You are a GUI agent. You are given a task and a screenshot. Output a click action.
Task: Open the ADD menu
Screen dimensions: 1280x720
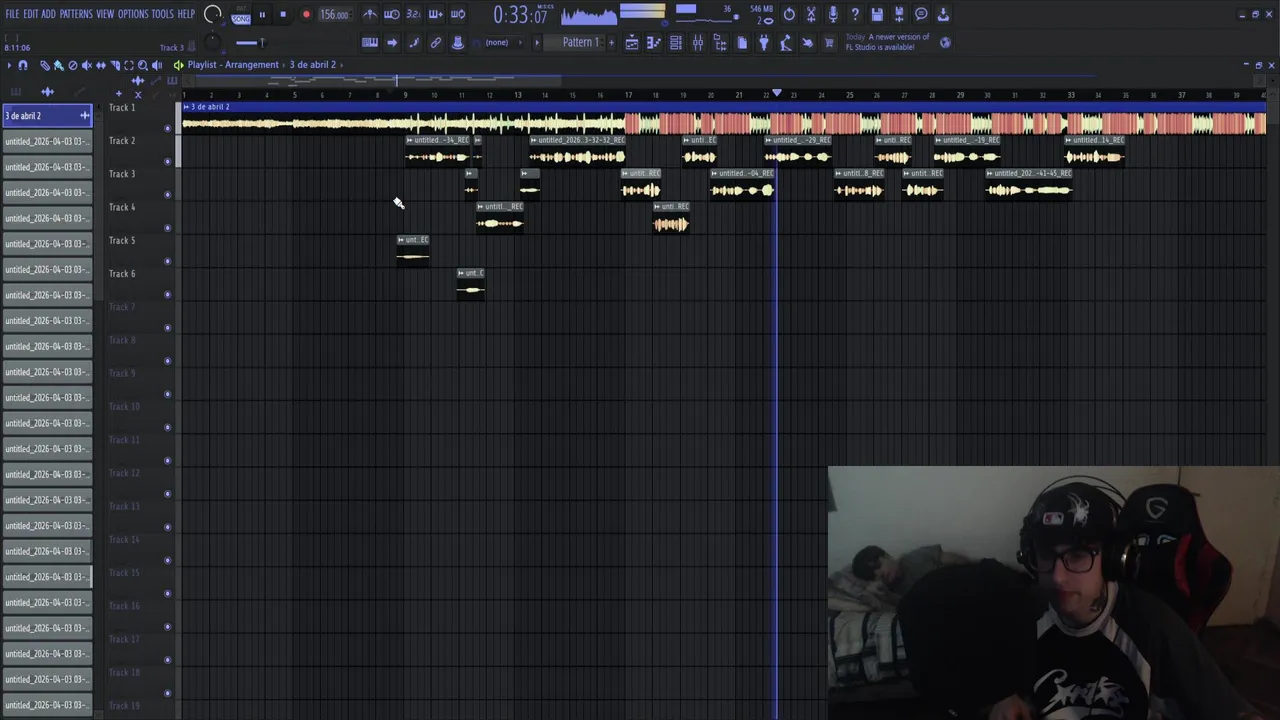click(x=48, y=14)
